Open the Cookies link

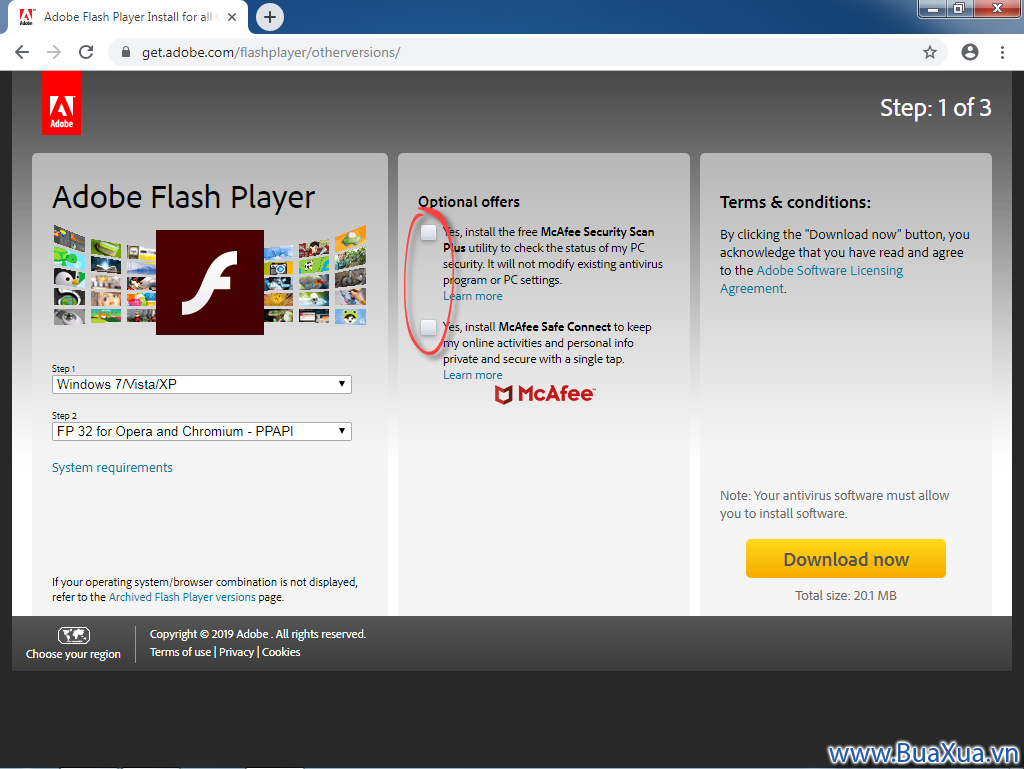click(281, 652)
